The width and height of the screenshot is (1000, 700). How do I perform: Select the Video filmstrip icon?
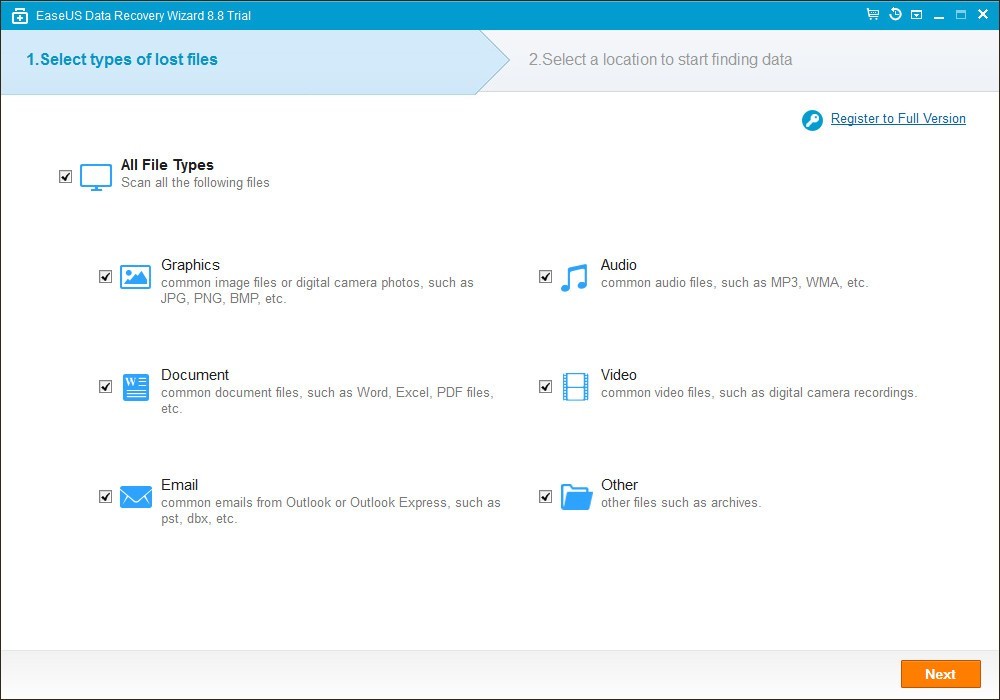[575, 386]
